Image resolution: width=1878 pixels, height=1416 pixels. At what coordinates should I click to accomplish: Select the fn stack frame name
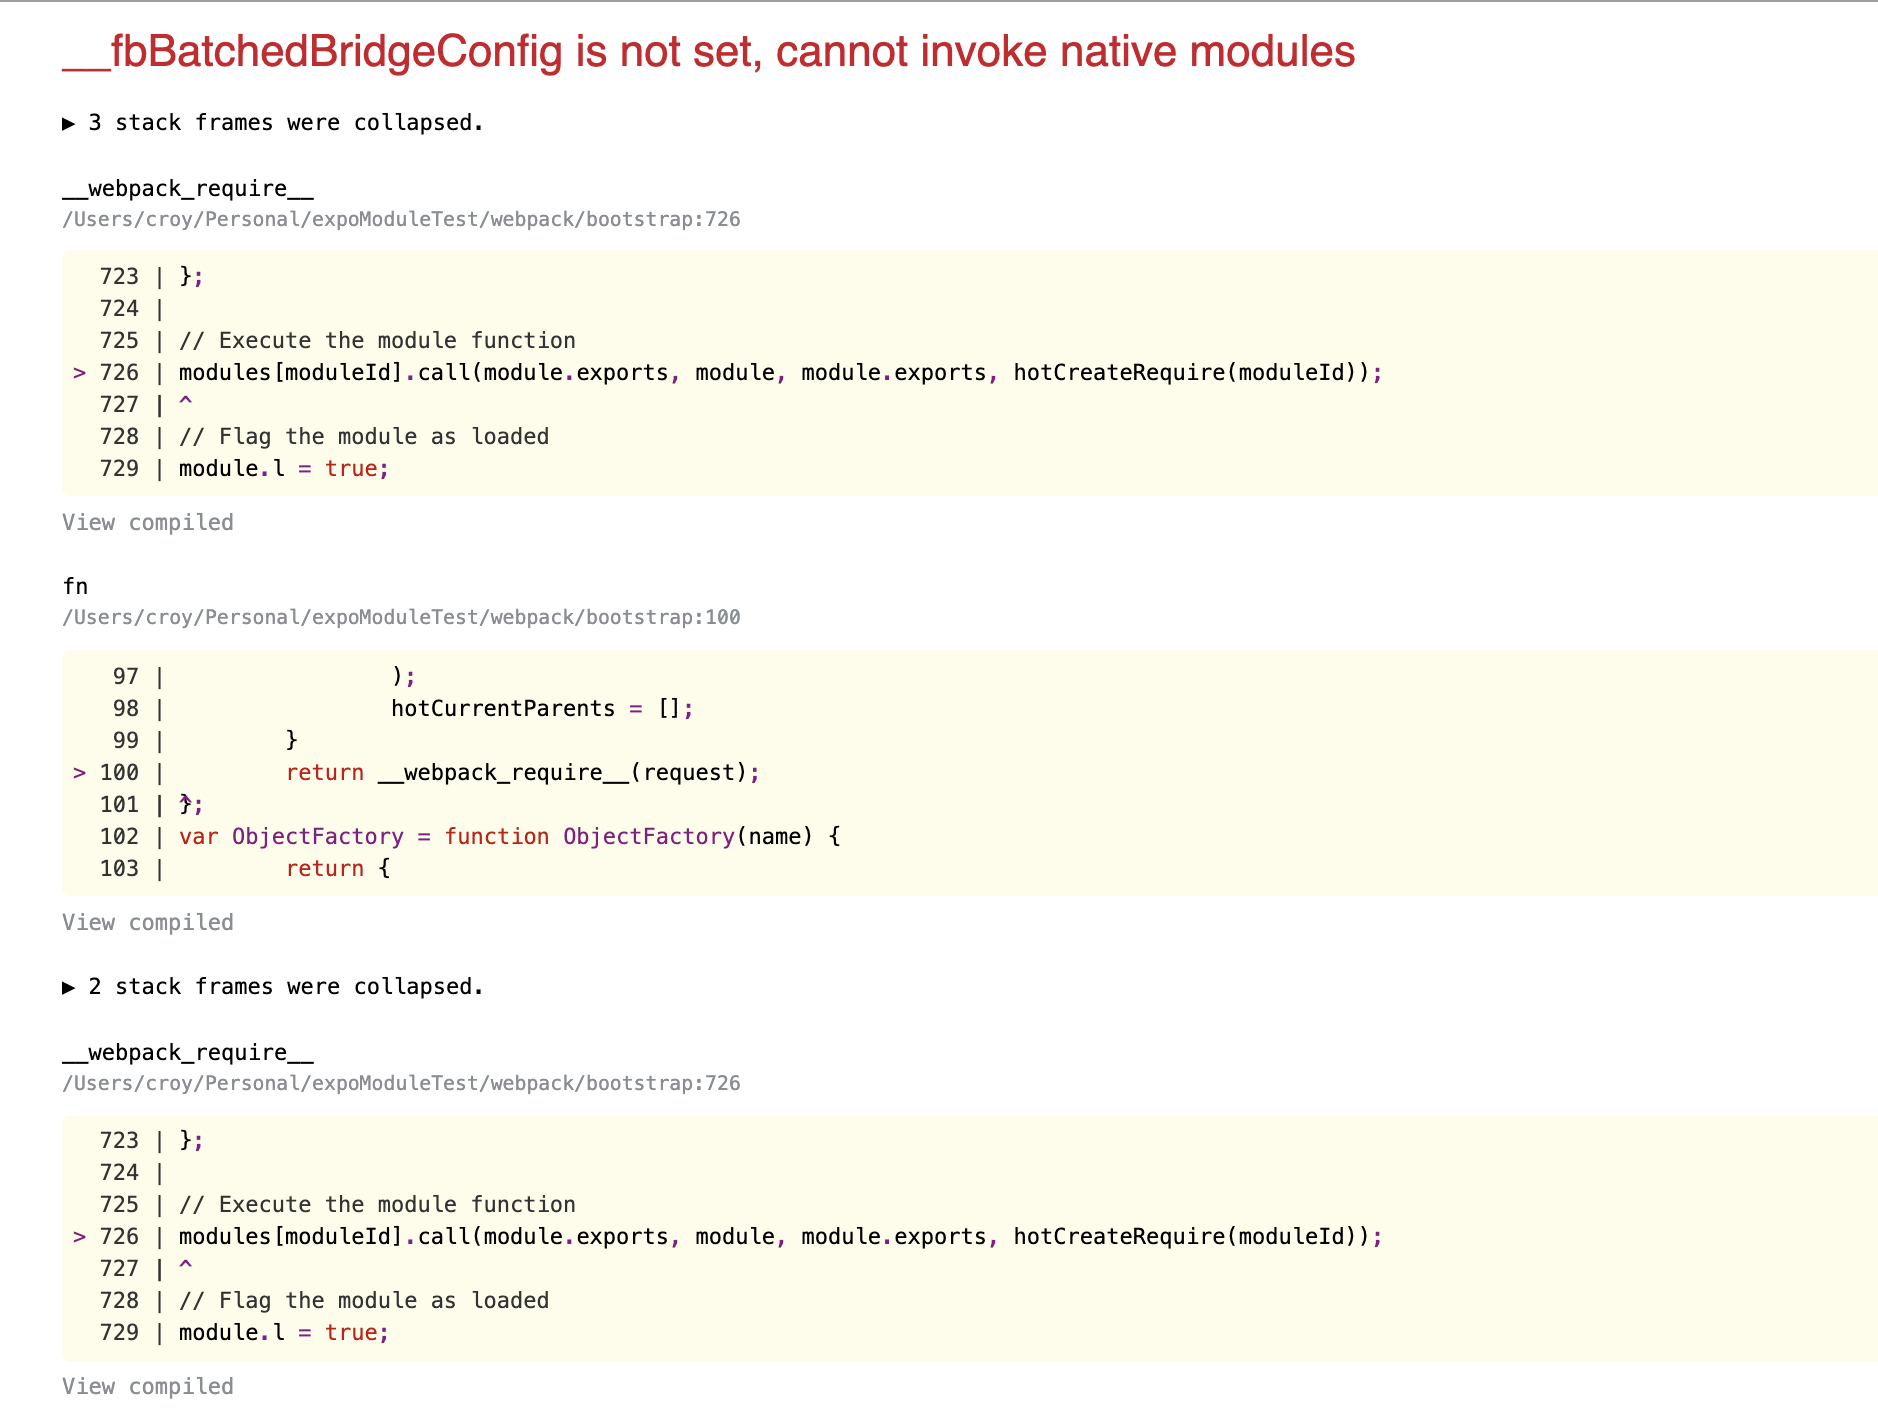(75, 585)
